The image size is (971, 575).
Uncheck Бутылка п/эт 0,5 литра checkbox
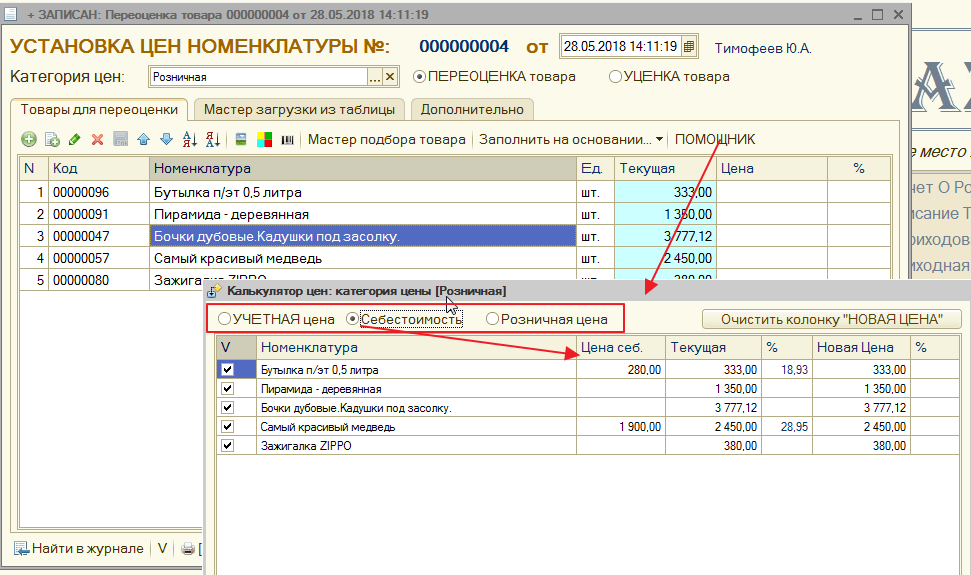(x=227, y=370)
